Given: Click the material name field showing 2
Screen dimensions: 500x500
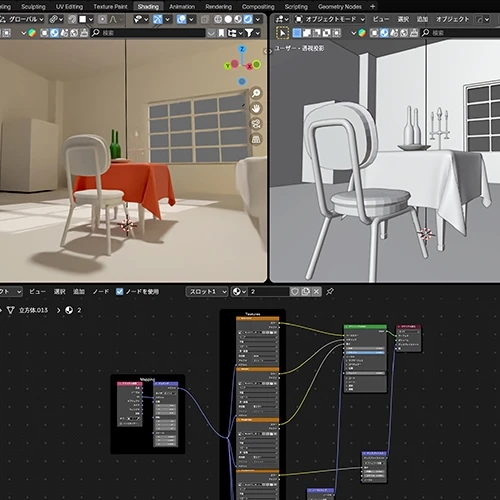Looking at the screenshot, I should 269,292.
